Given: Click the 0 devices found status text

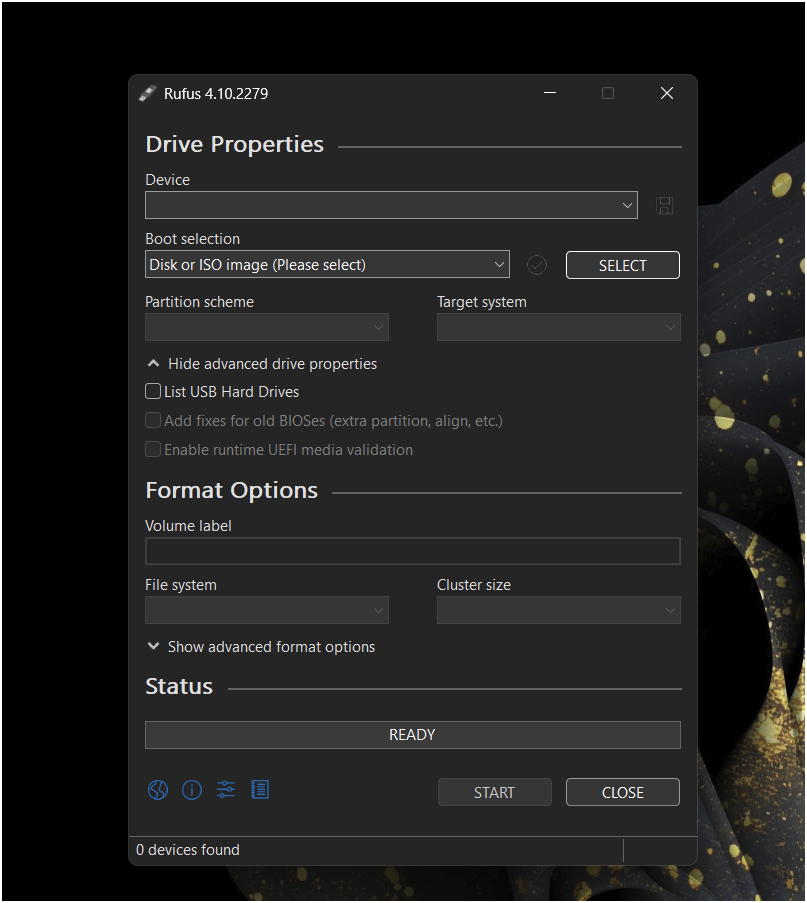Looking at the screenshot, I should coord(188,850).
